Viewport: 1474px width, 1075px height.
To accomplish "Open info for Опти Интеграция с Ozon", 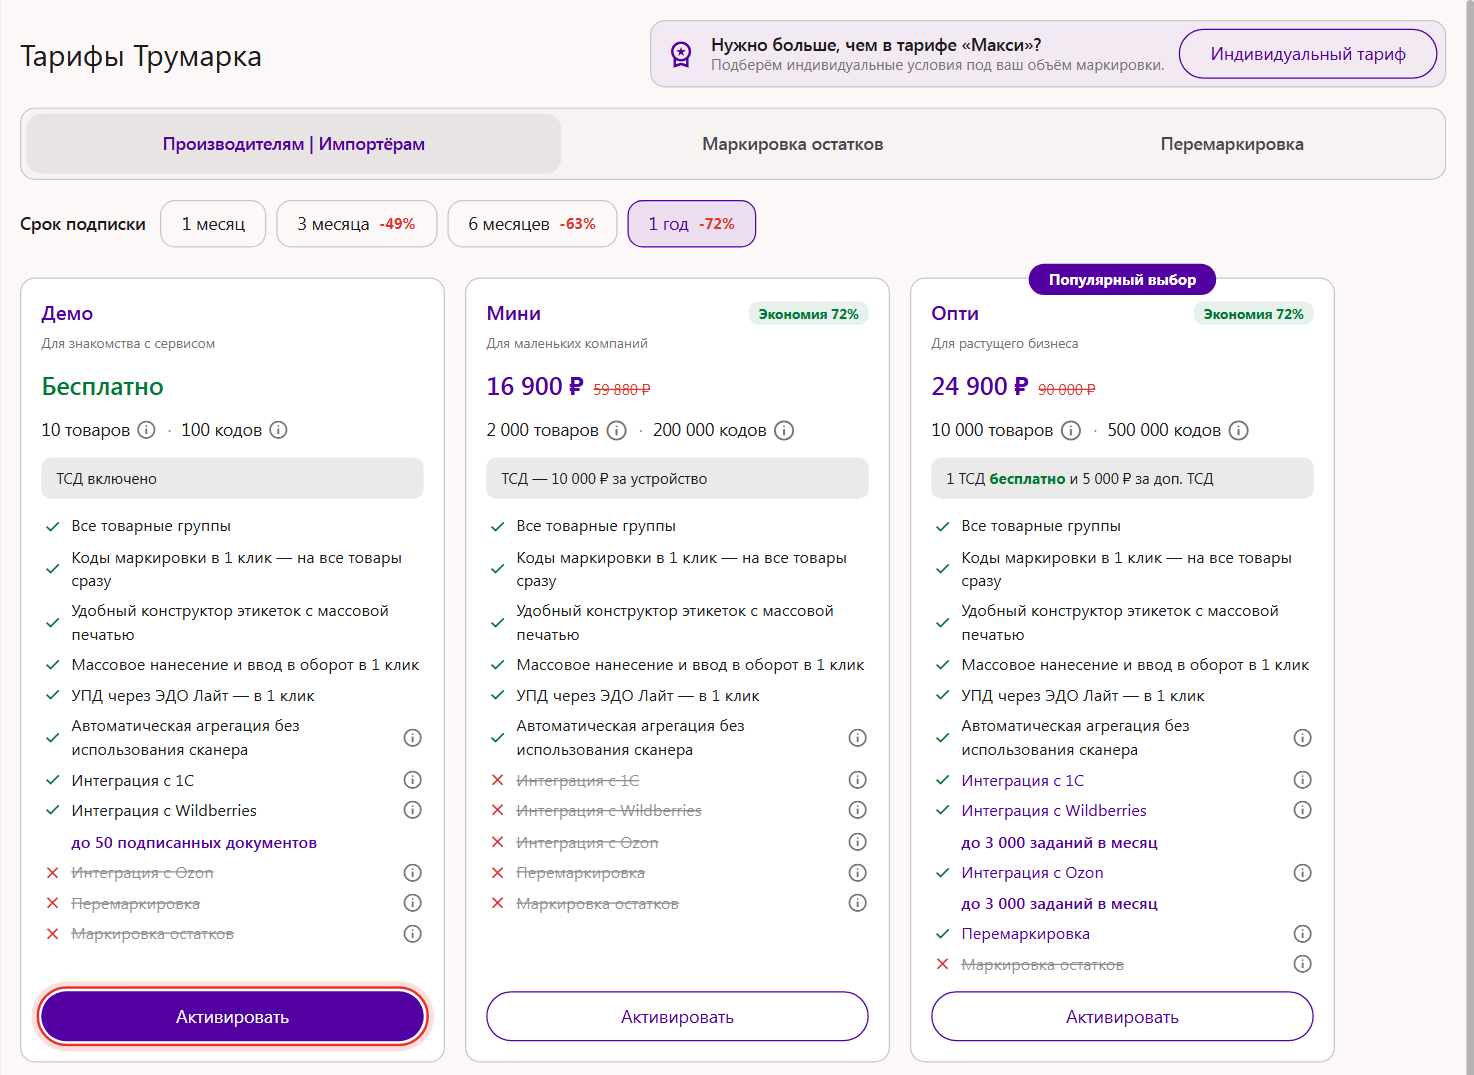I will click(x=1302, y=873).
